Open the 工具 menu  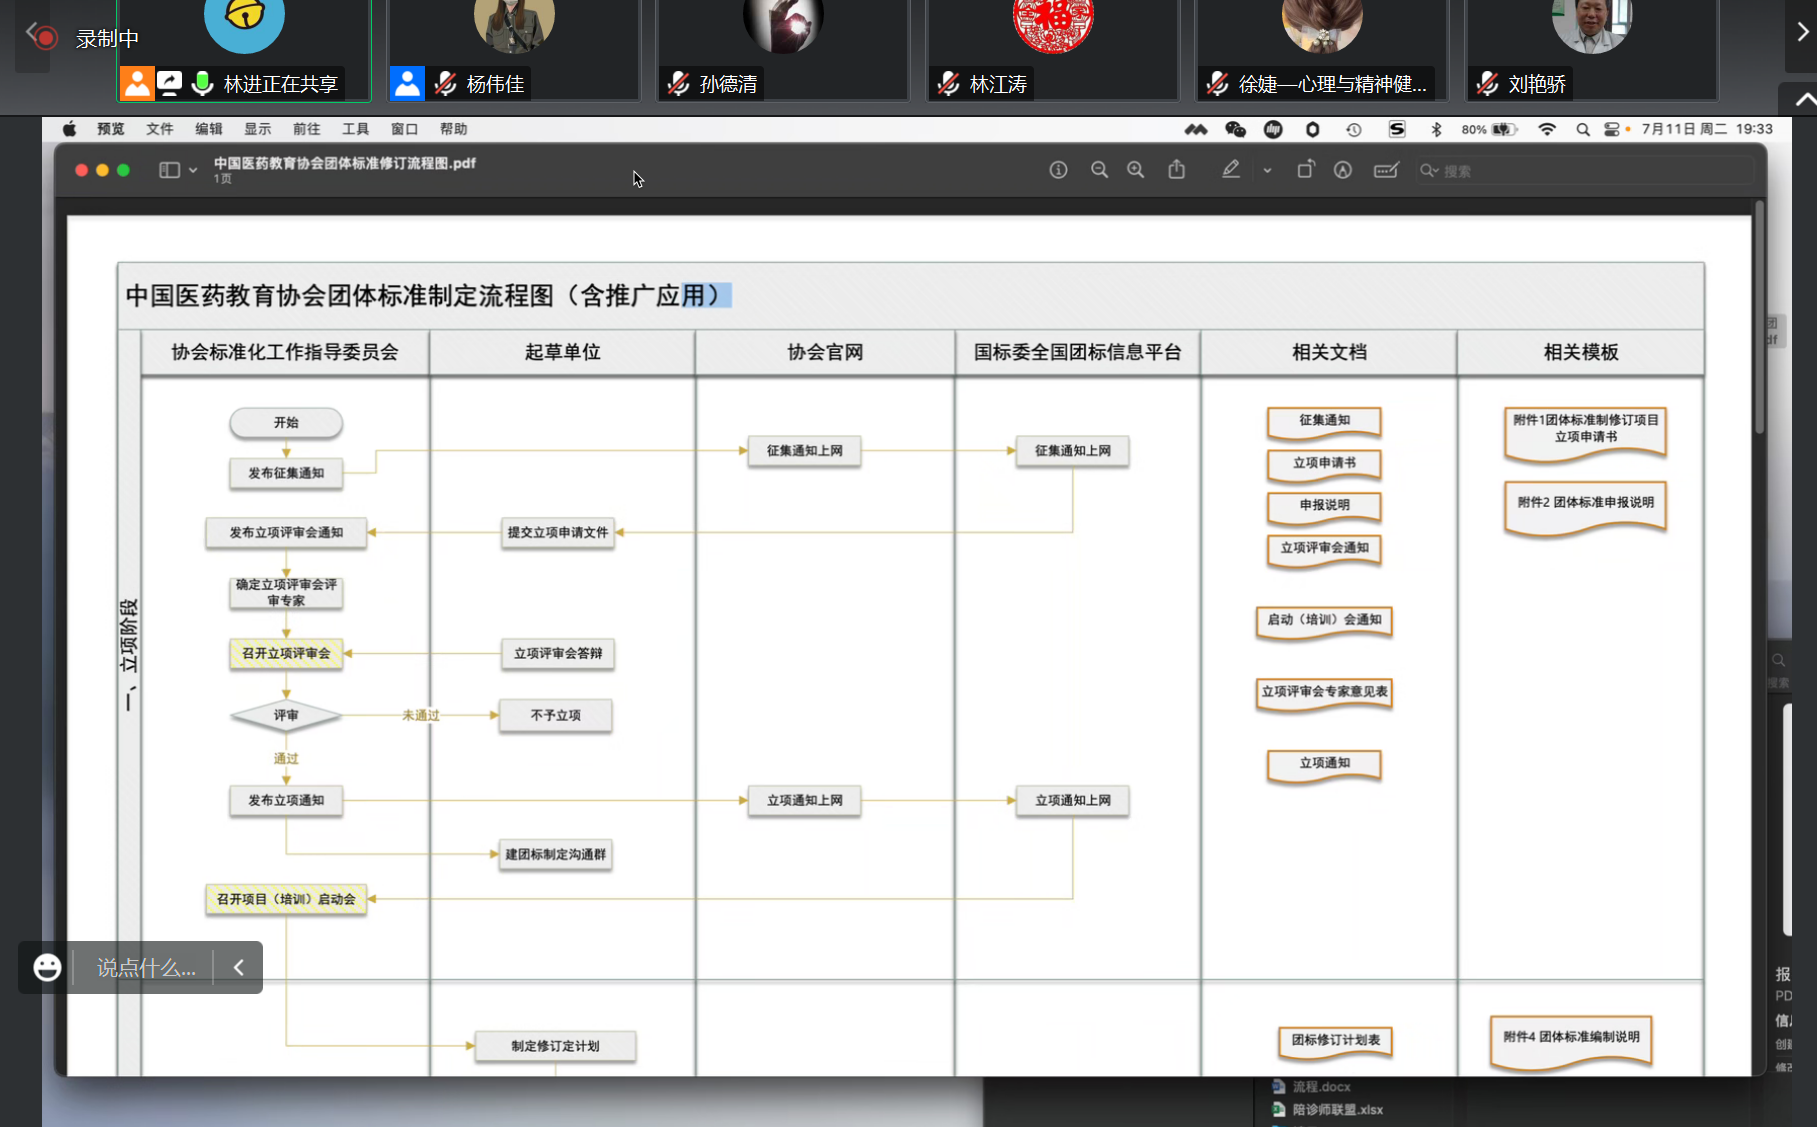click(x=356, y=129)
